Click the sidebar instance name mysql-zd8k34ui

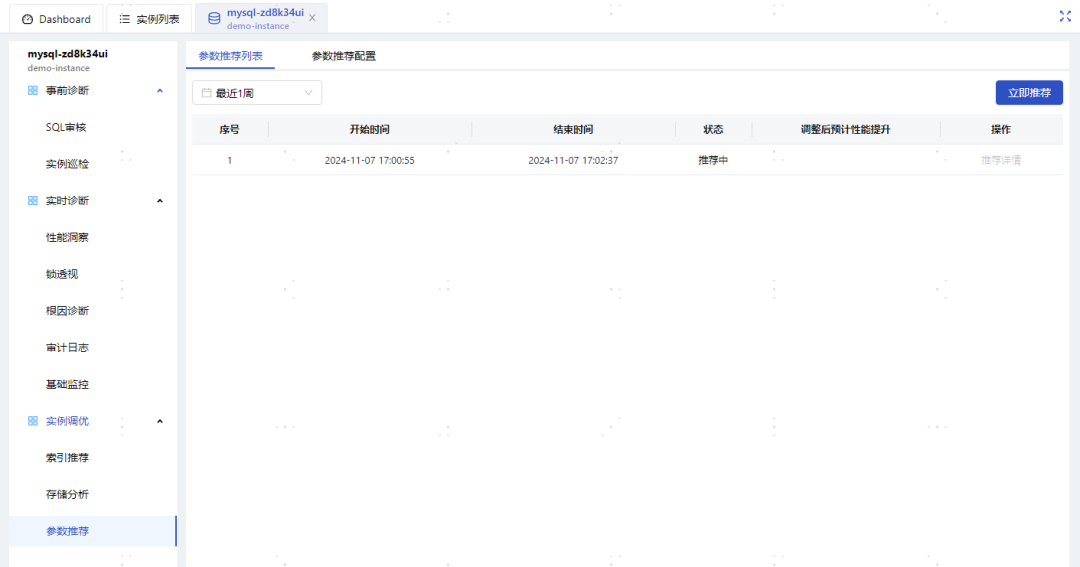[x=68, y=54]
